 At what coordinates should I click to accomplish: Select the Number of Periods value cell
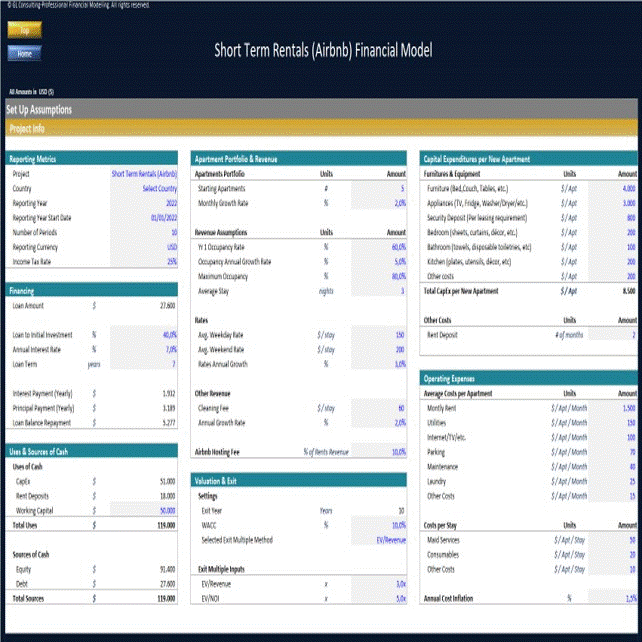pos(144,233)
